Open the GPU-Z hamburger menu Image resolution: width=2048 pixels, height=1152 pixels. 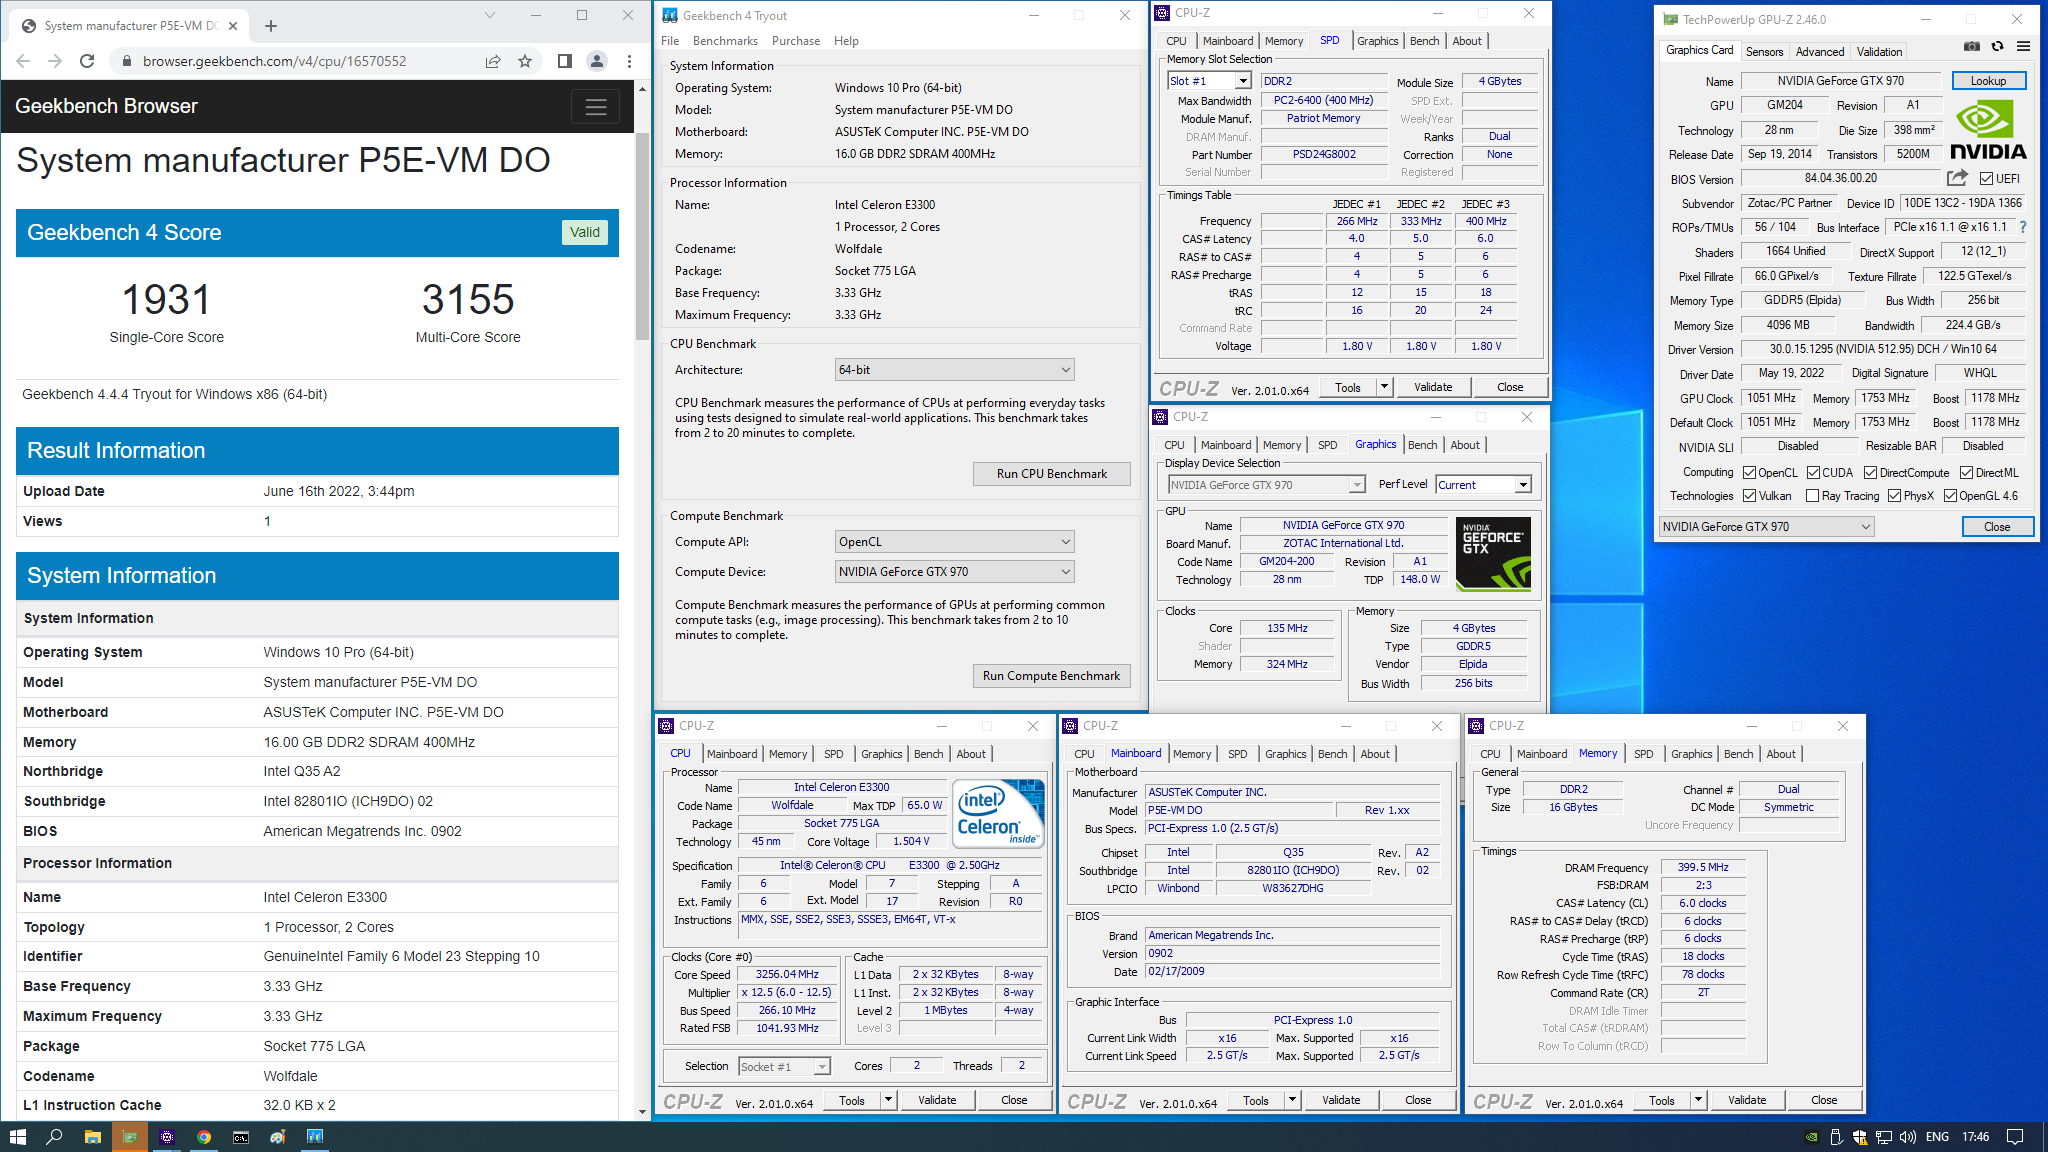pyautogui.click(x=2023, y=46)
